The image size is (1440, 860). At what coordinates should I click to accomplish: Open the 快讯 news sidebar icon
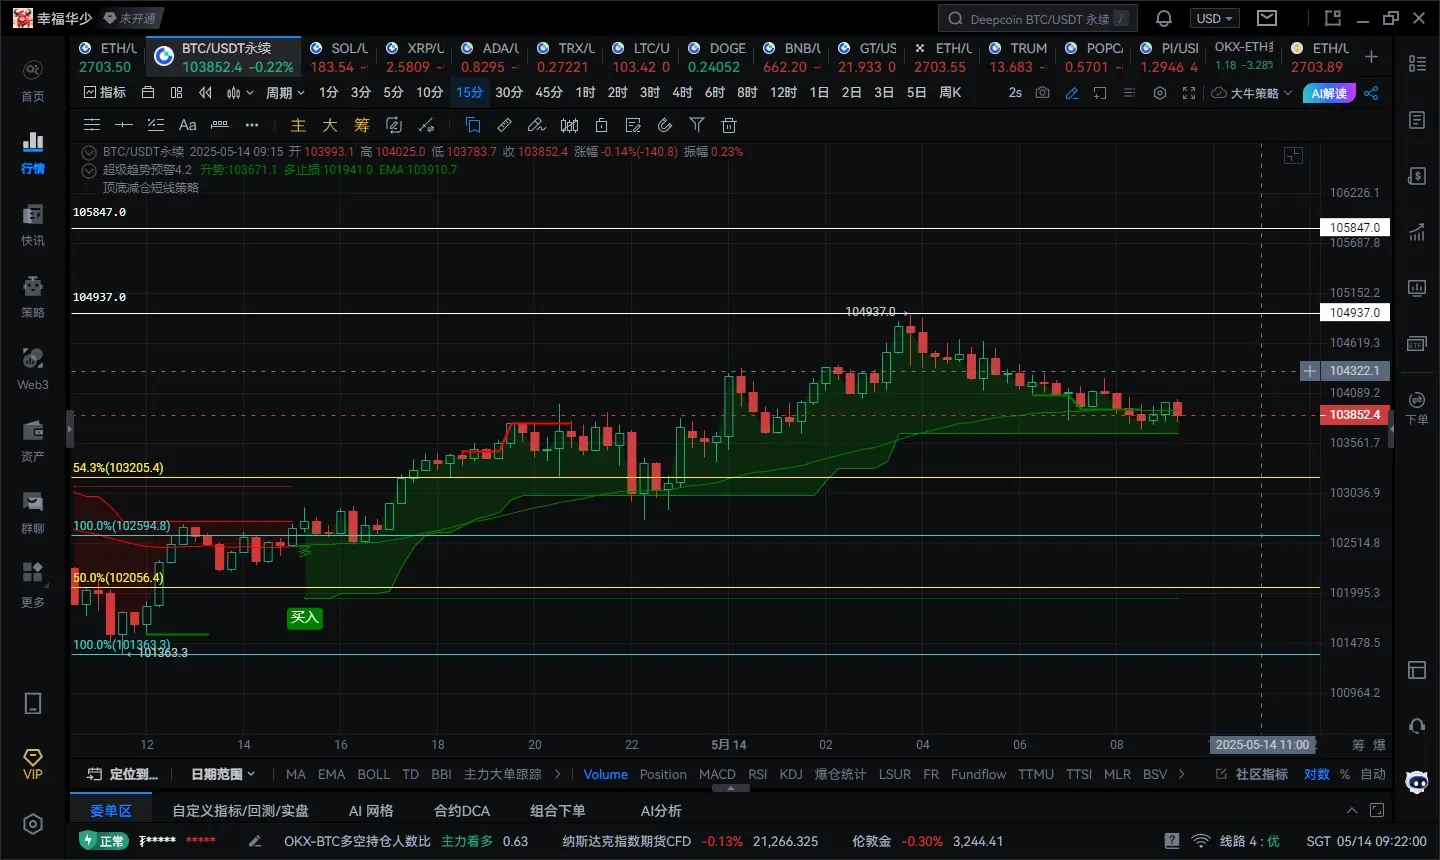[x=33, y=225]
